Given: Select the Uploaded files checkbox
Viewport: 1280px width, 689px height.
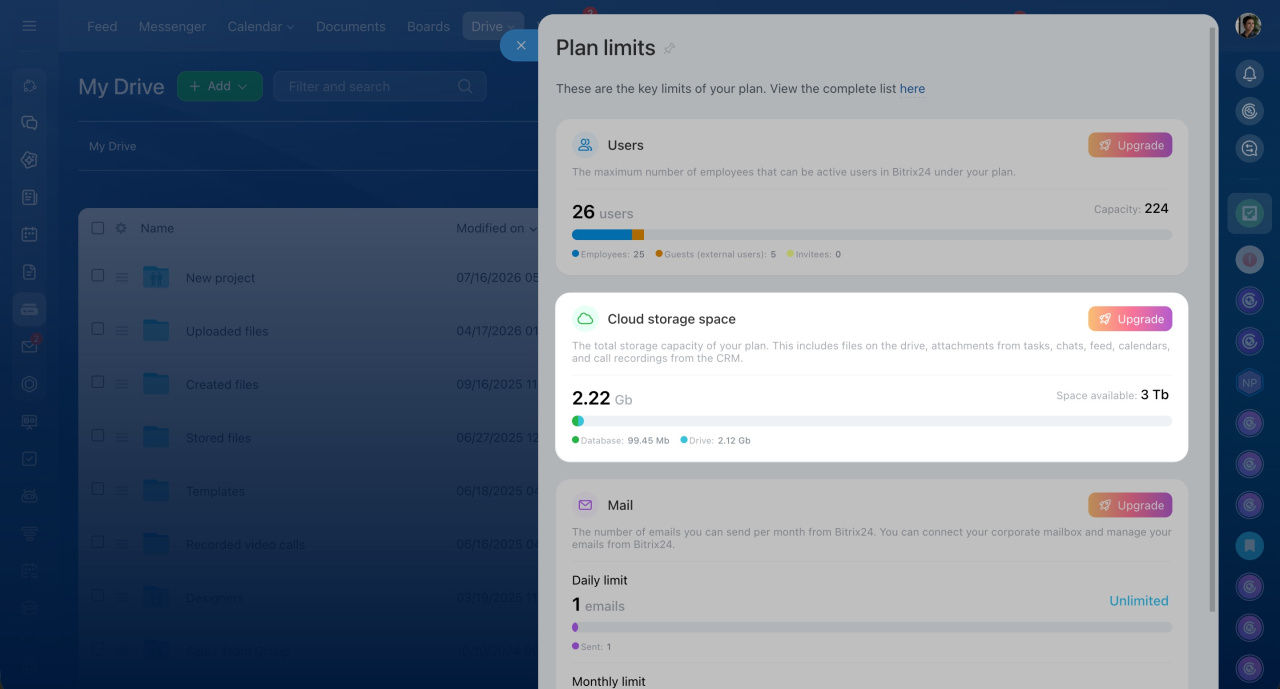Looking at the screenshot, I should pyautogui.click(x=98, y=328).
